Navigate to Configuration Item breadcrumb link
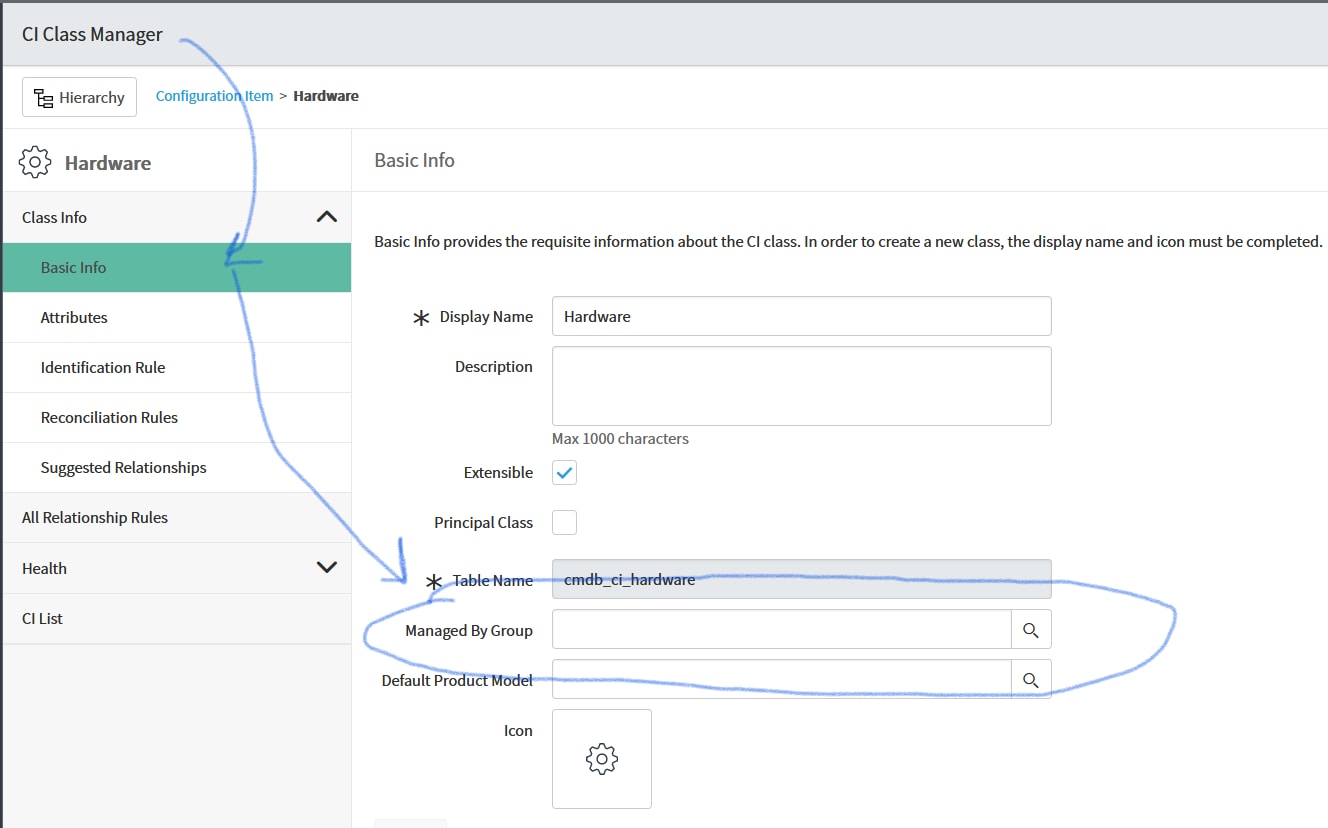 (x=214, y=95)
